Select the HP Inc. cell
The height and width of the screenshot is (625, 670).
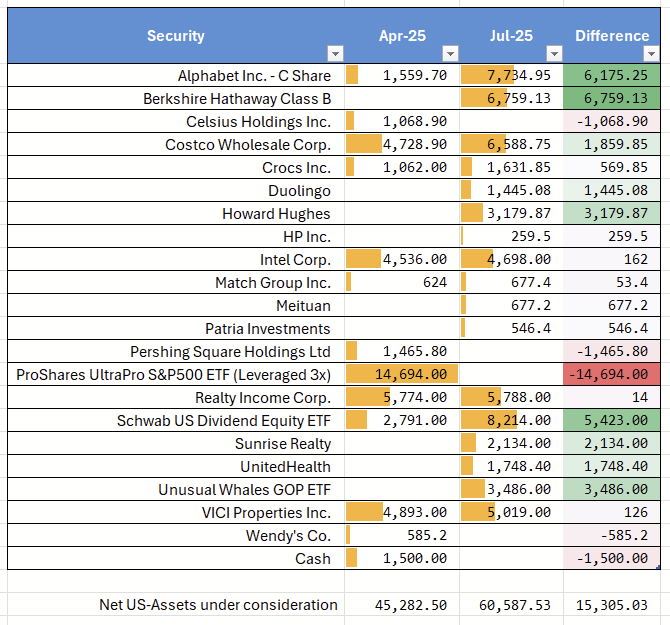coord(176,237)
